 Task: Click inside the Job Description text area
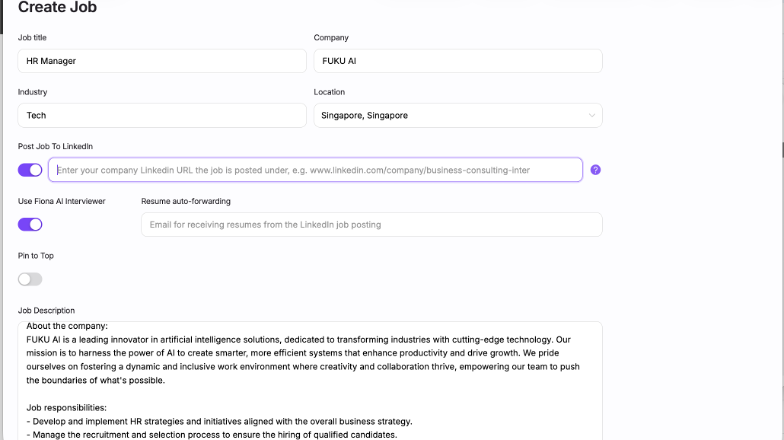pos(310,380)
